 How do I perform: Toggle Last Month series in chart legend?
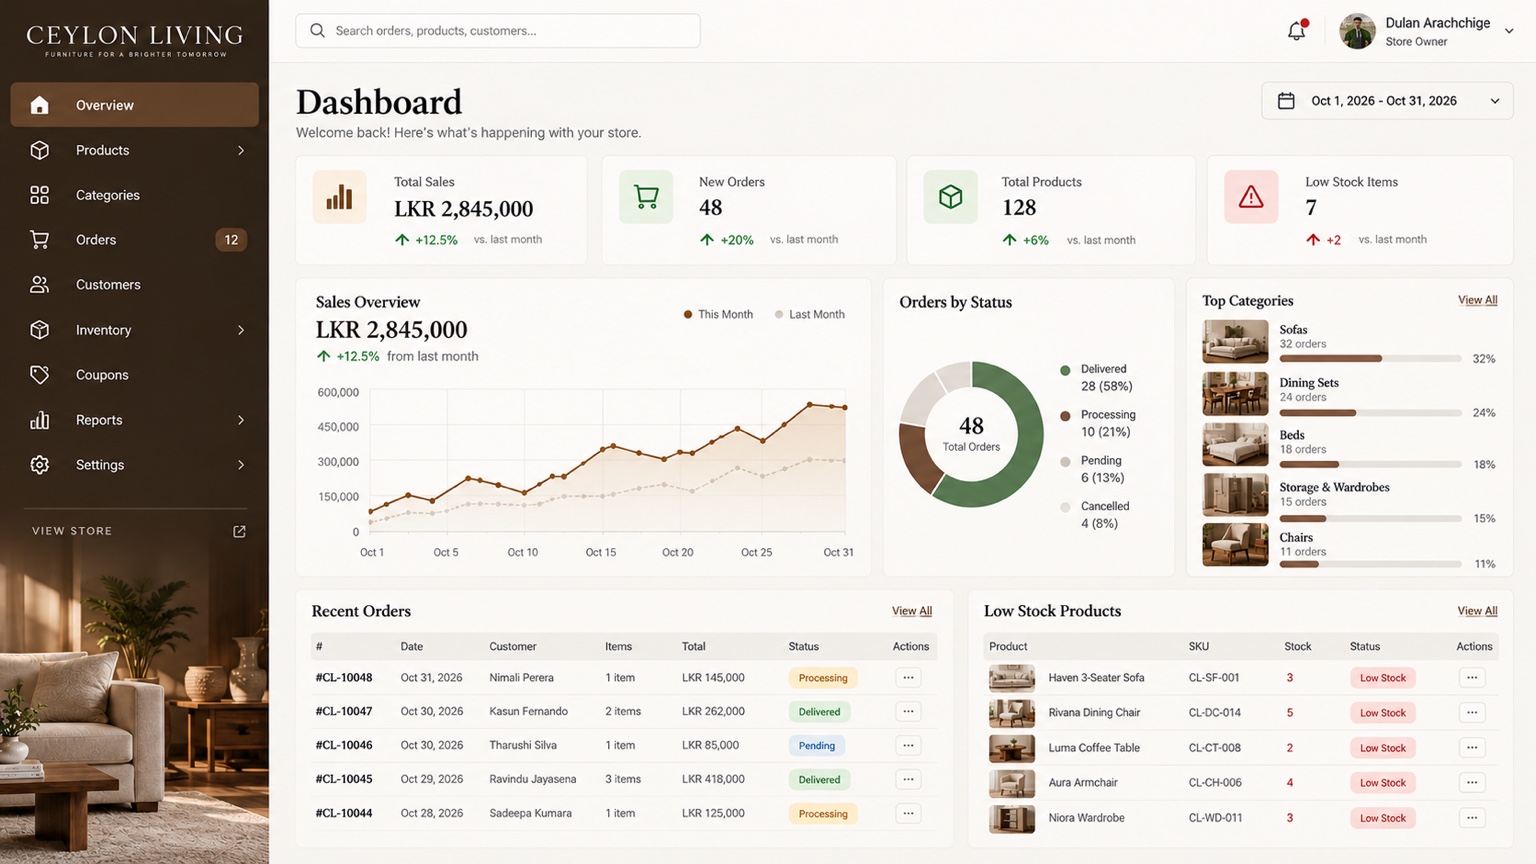pos(809,314)
